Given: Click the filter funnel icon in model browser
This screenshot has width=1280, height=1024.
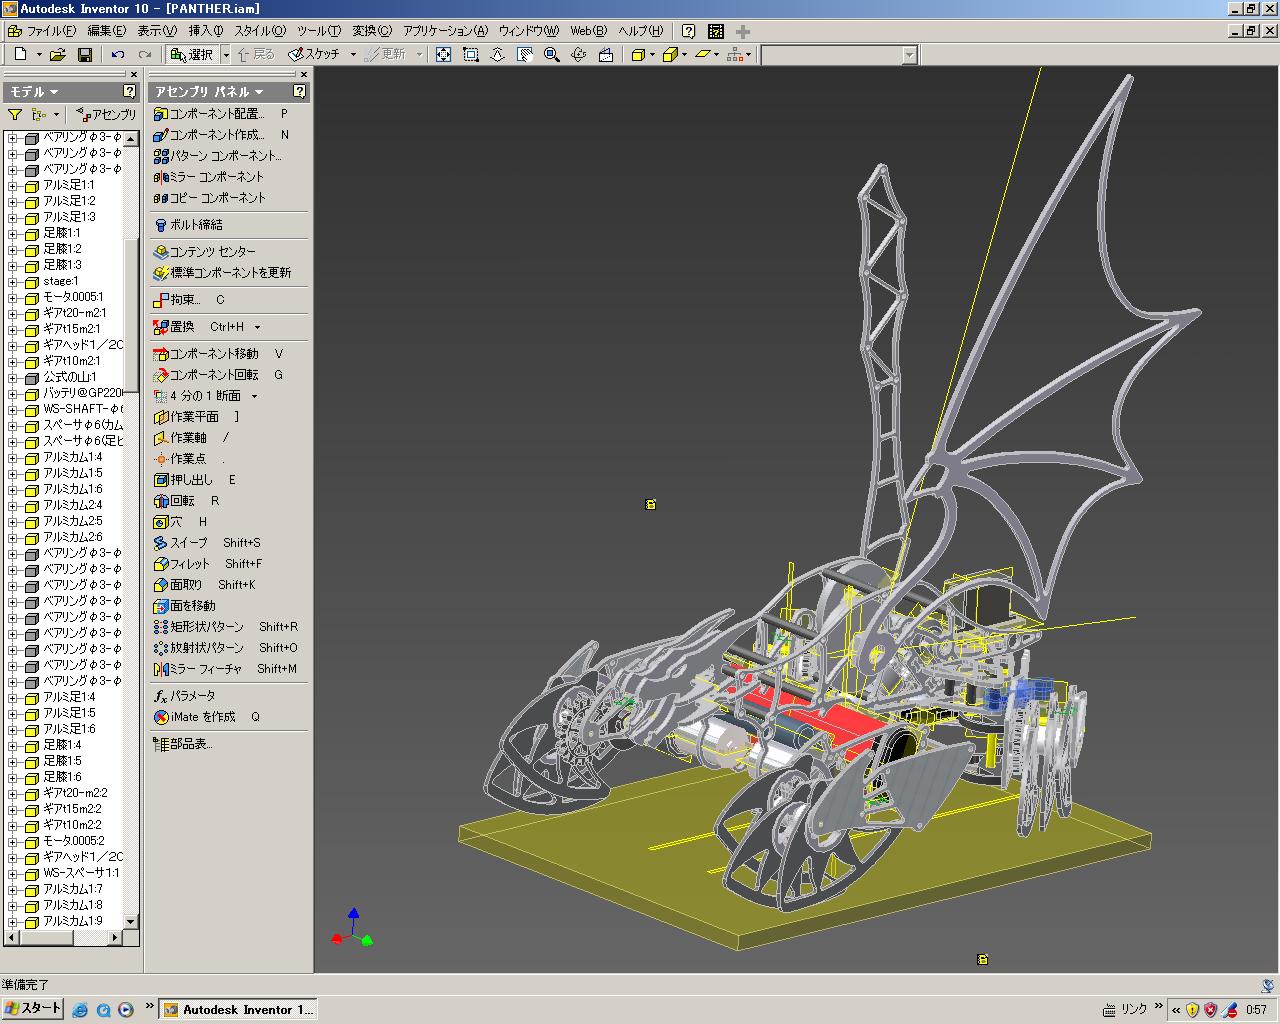Looking at the screenshot, I should pos(15,115).
